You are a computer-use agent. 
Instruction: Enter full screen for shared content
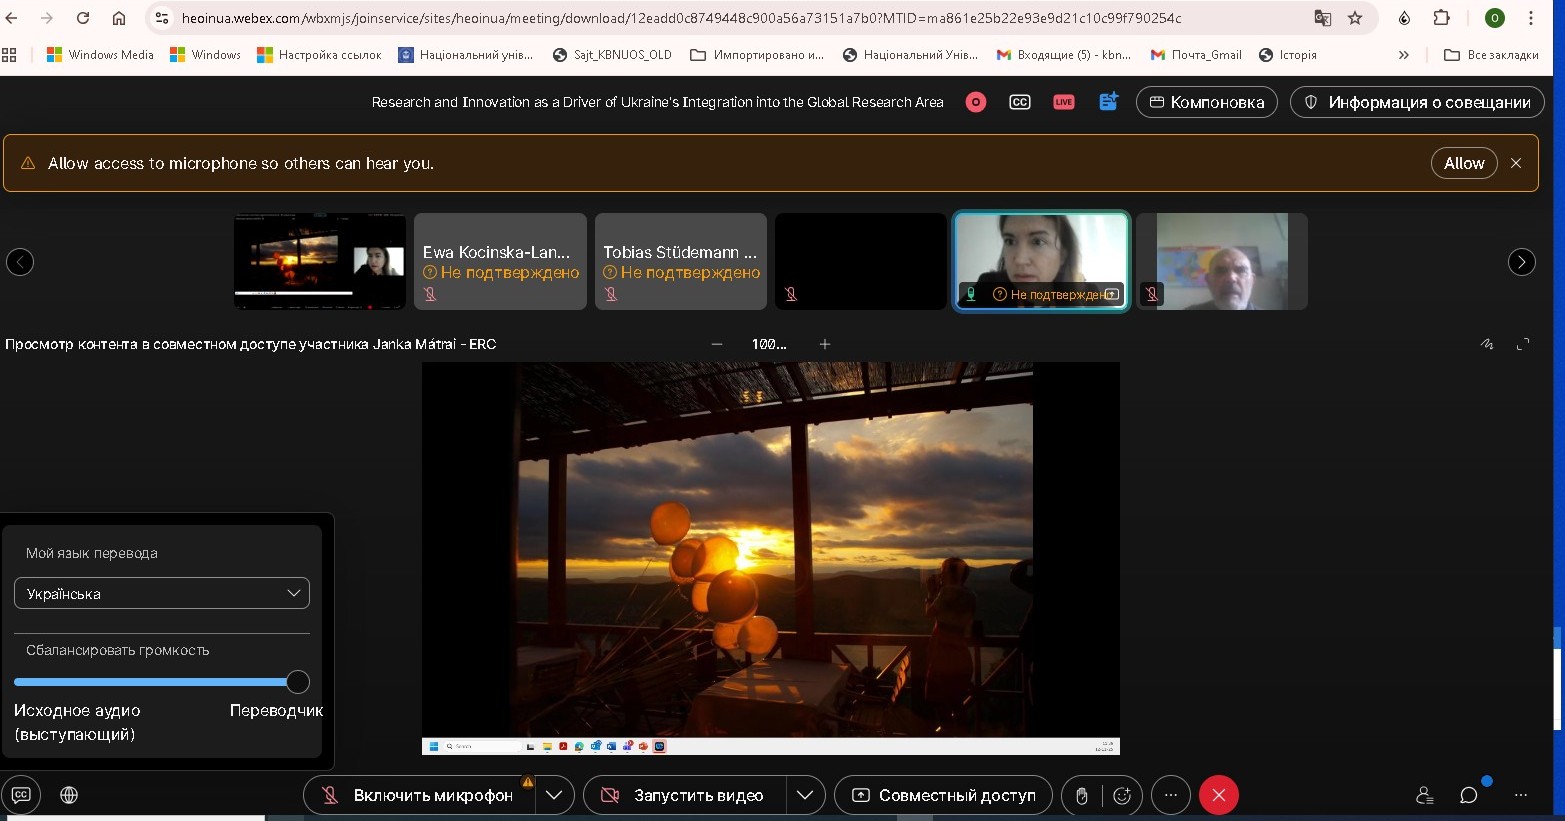click(x=1523, y=344)
